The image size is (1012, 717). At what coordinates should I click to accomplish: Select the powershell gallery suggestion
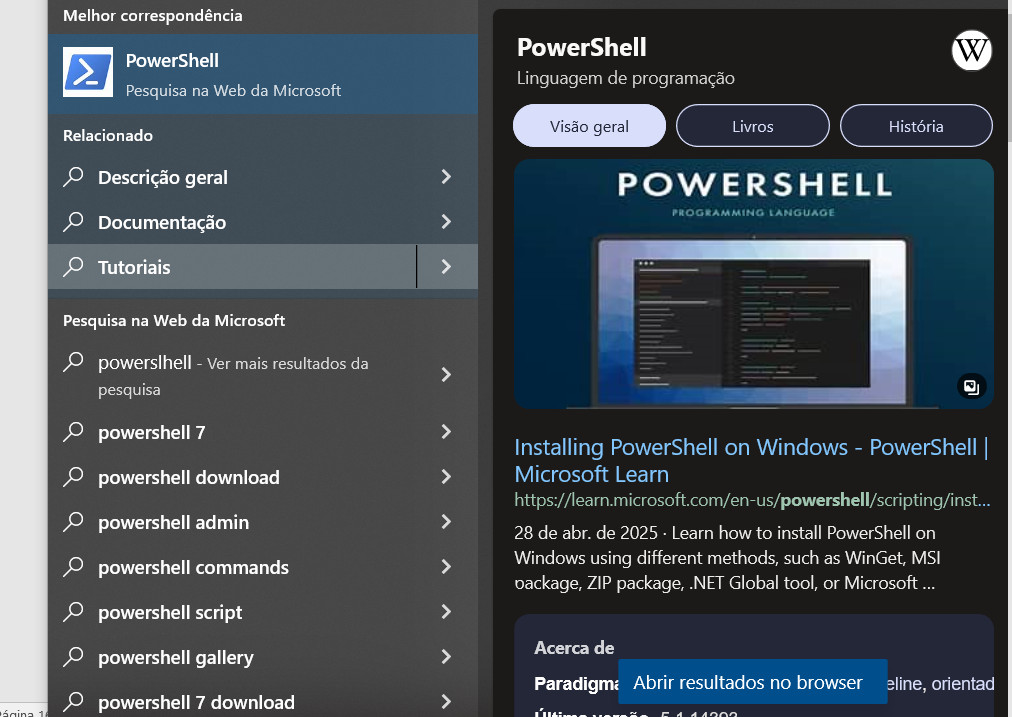(263, 657)
